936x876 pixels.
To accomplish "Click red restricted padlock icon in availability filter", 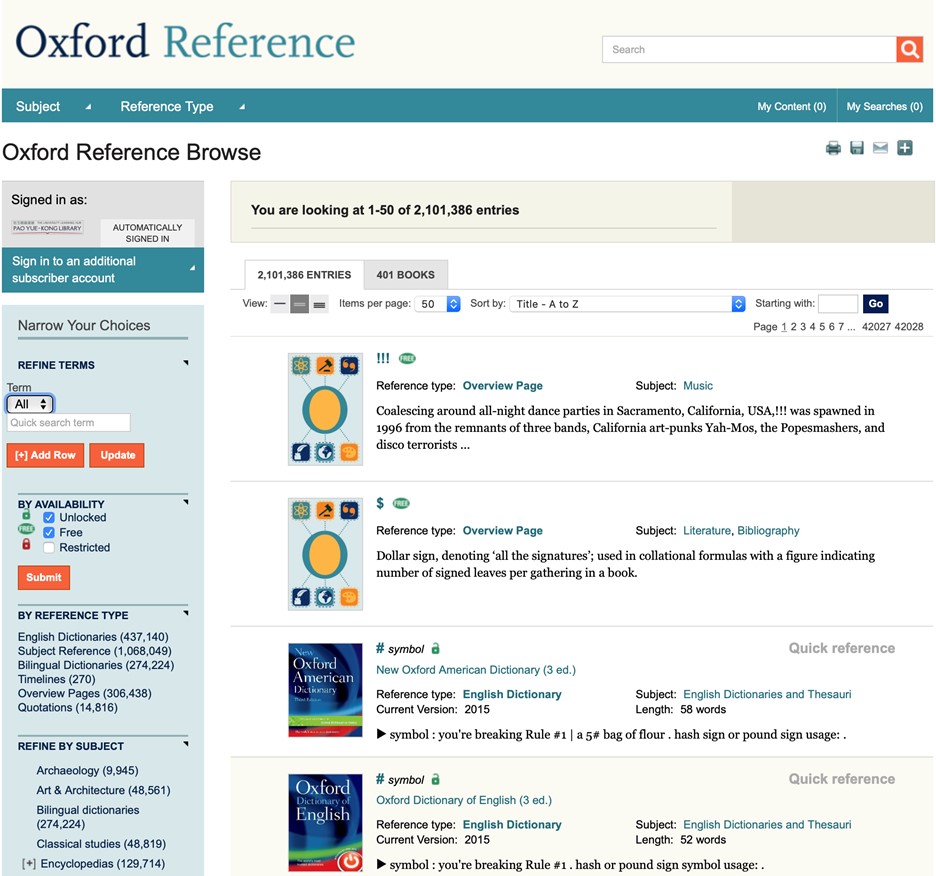I will [26, 544].
